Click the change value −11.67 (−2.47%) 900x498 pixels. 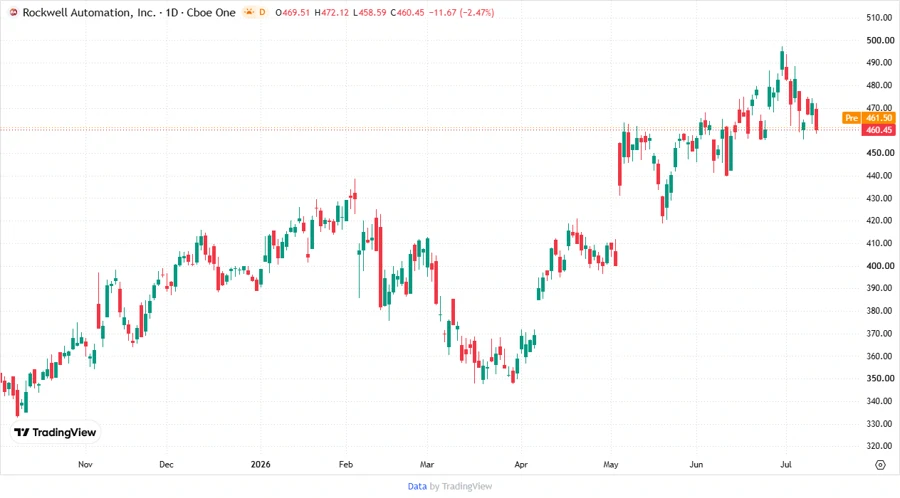point(461,13)
